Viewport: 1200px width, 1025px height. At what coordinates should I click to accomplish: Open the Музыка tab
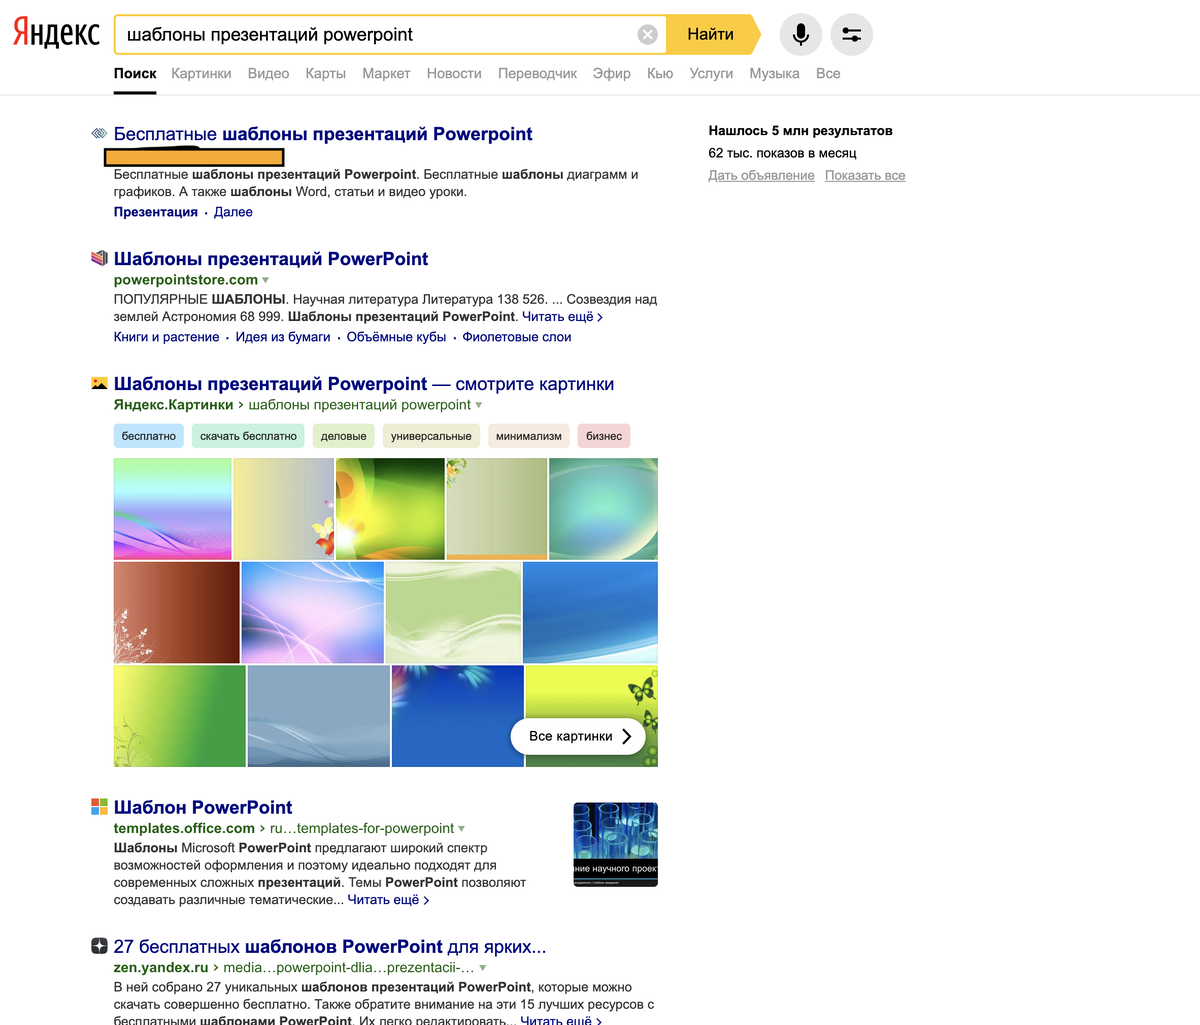pyautogui.click(x=774, y=74)
